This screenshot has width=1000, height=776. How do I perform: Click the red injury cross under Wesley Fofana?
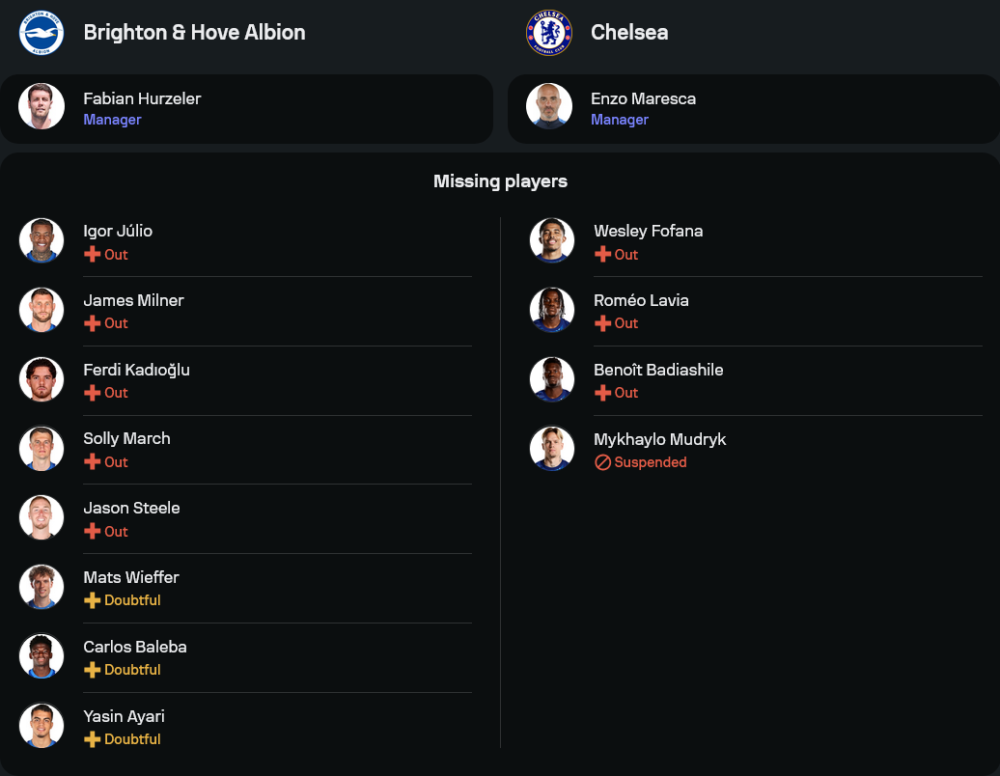(x=602, y=255)
